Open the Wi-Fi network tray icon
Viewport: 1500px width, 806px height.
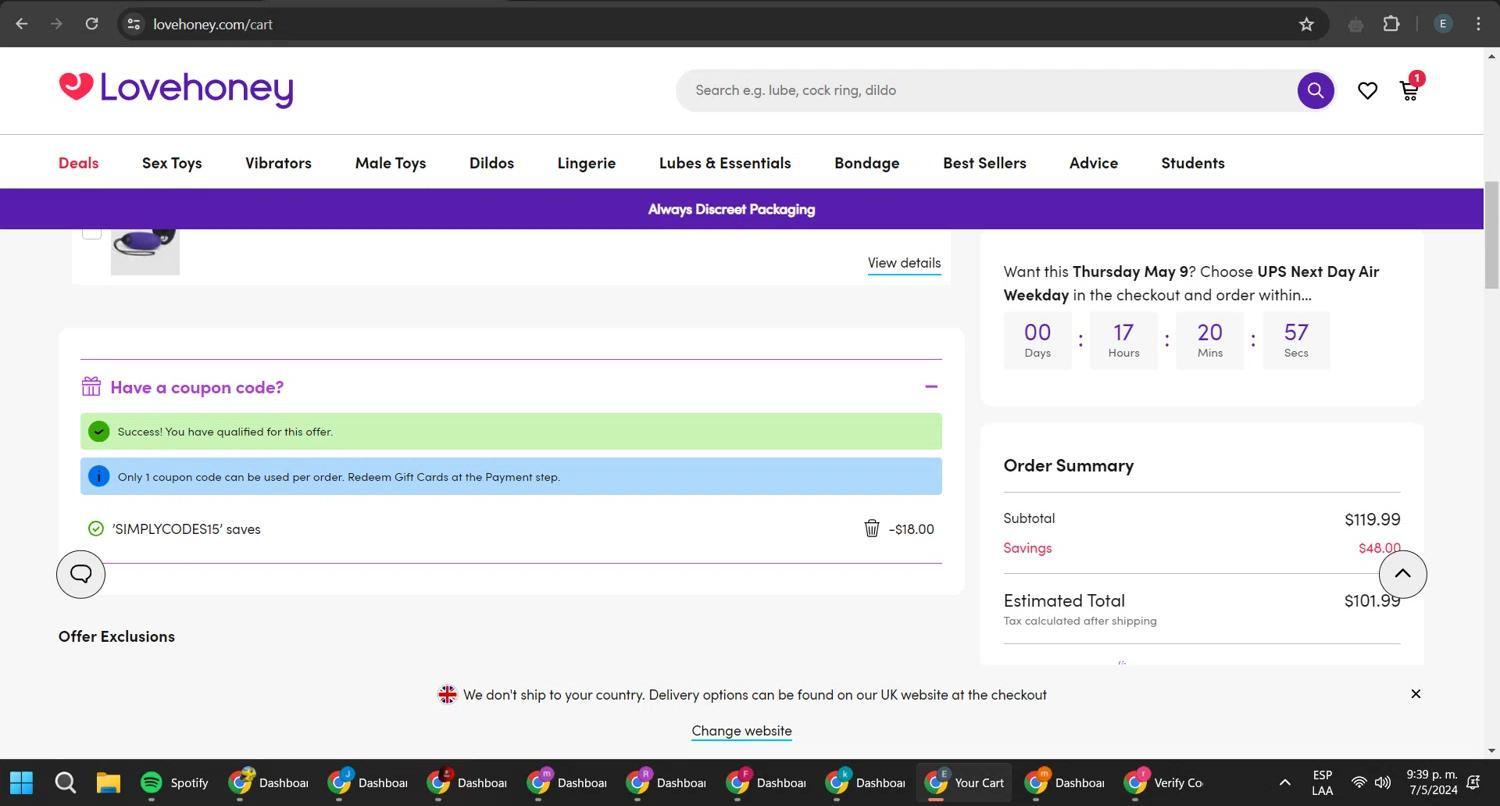(x=1358, y=782)
